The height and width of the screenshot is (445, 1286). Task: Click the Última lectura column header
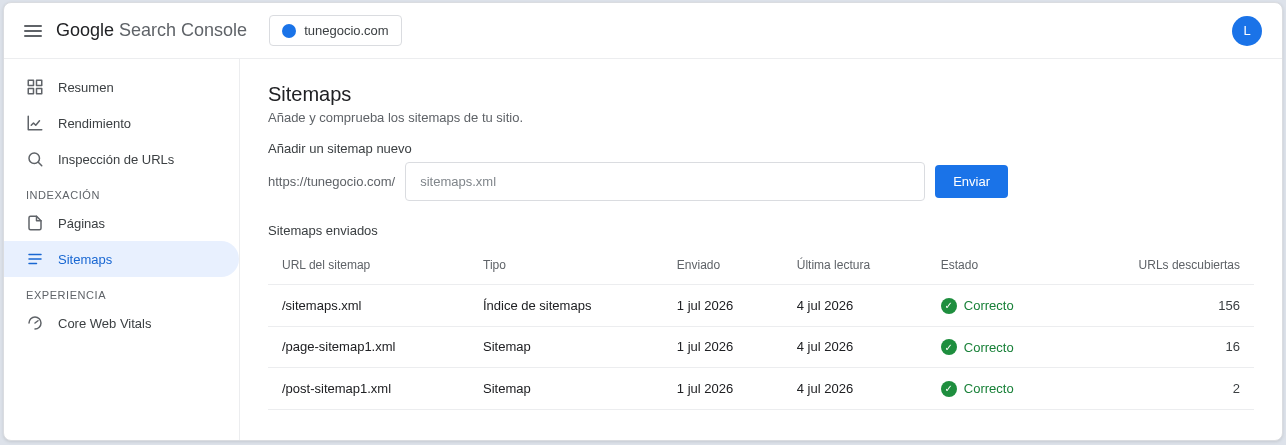[x=833, y=265]
